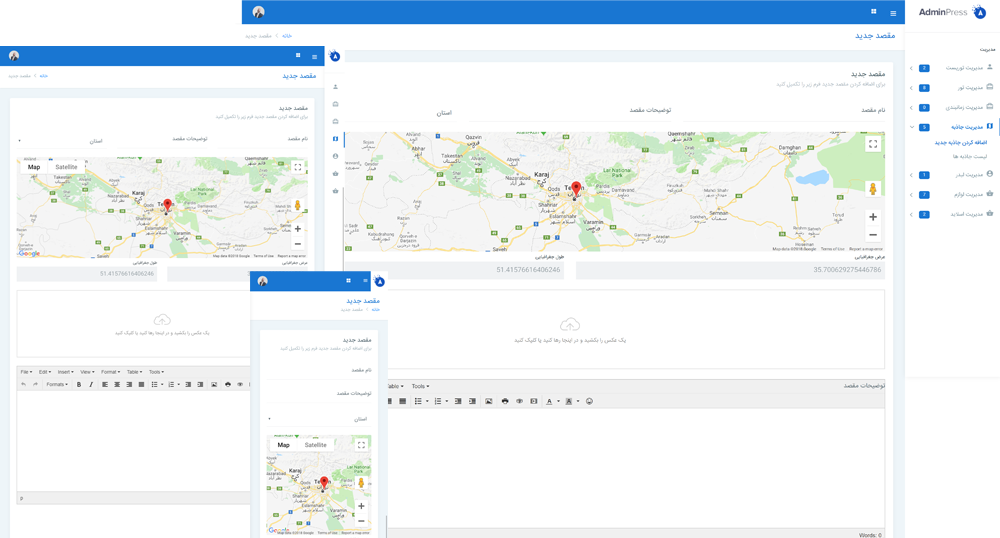Click the Bold icon in the left editor
Viewport: 1000px width, 538px height.
coord(79,384)
